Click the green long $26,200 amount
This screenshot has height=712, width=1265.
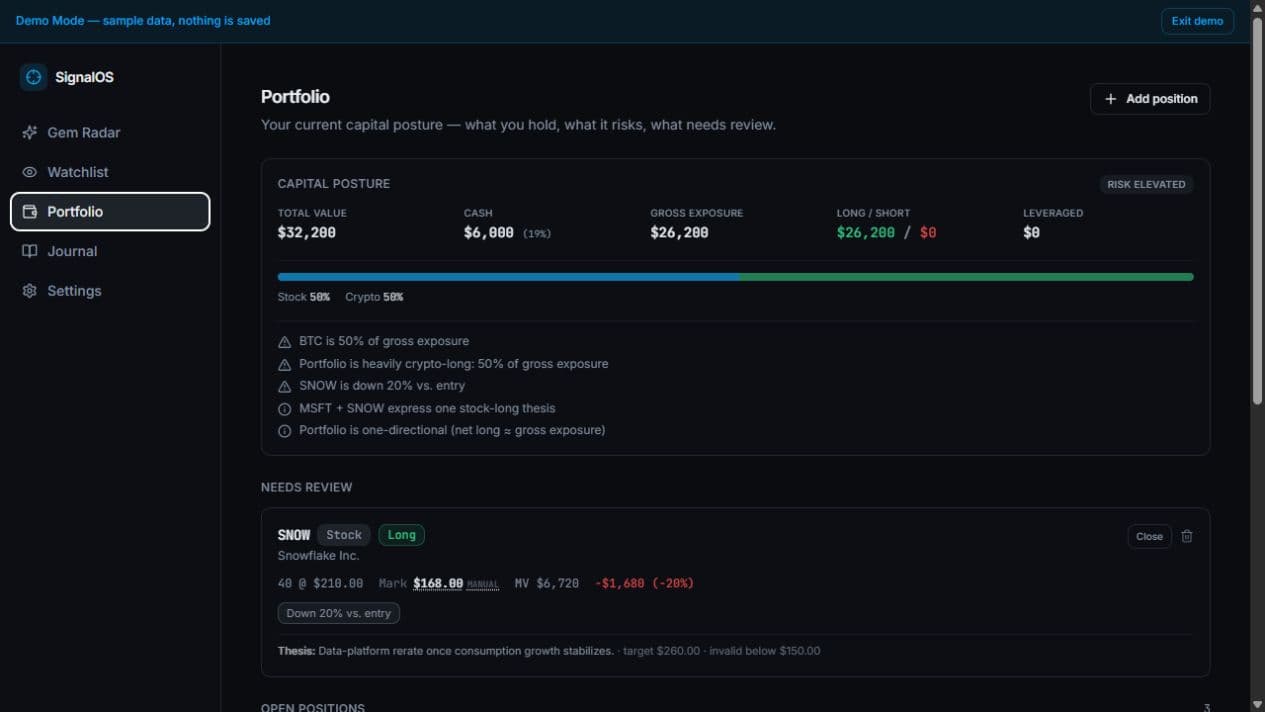point(866,232)
